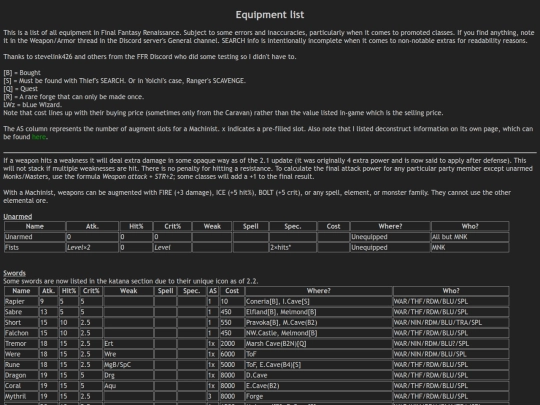Click the "Forge" location cell

pyautogui.click(x=319, y=396)
